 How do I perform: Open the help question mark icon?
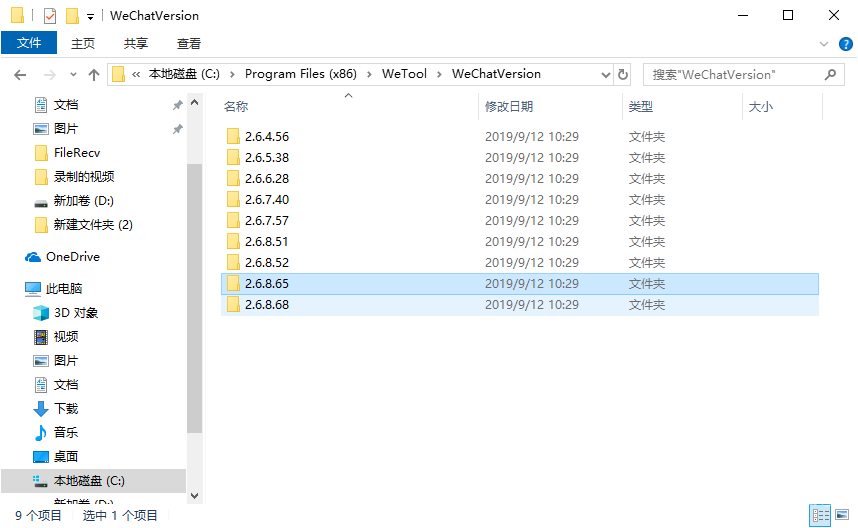[x=845, y=44]
